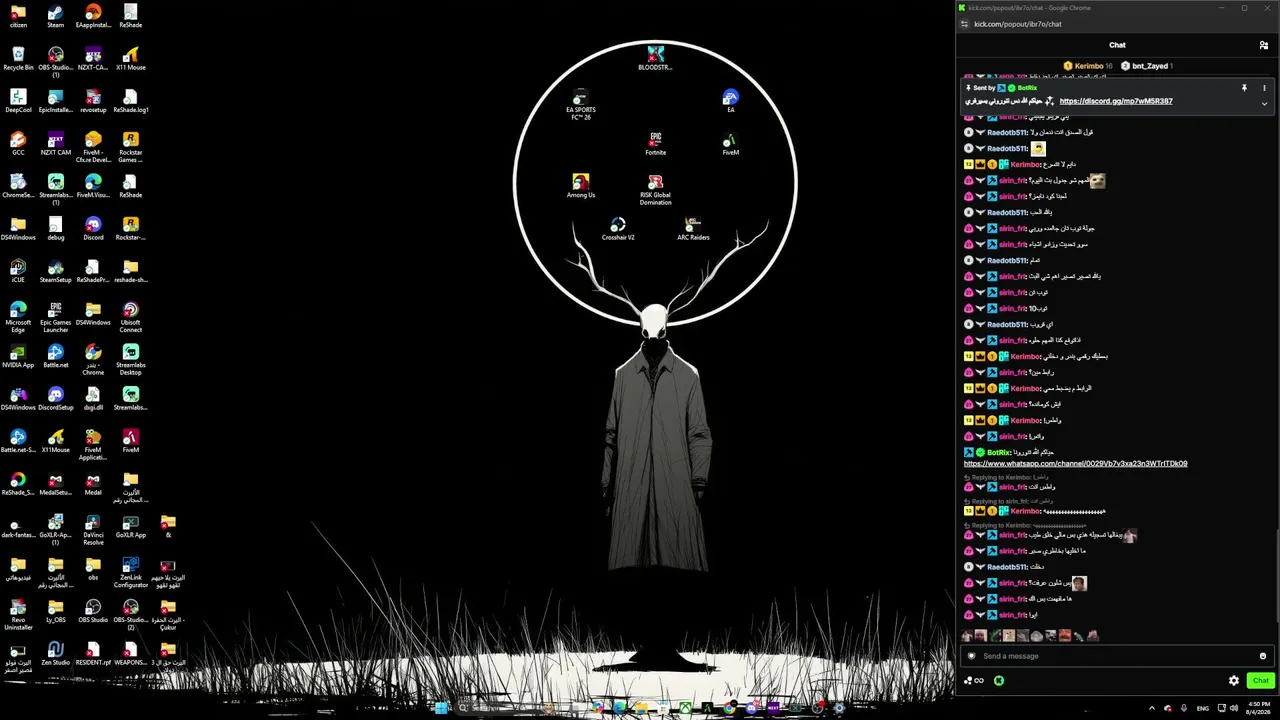The width and height of the screenshot is (1280, 720).
Task: Launch Crosshair V2 shortcut
Action: pyautogui.click(x=618, y=229)
